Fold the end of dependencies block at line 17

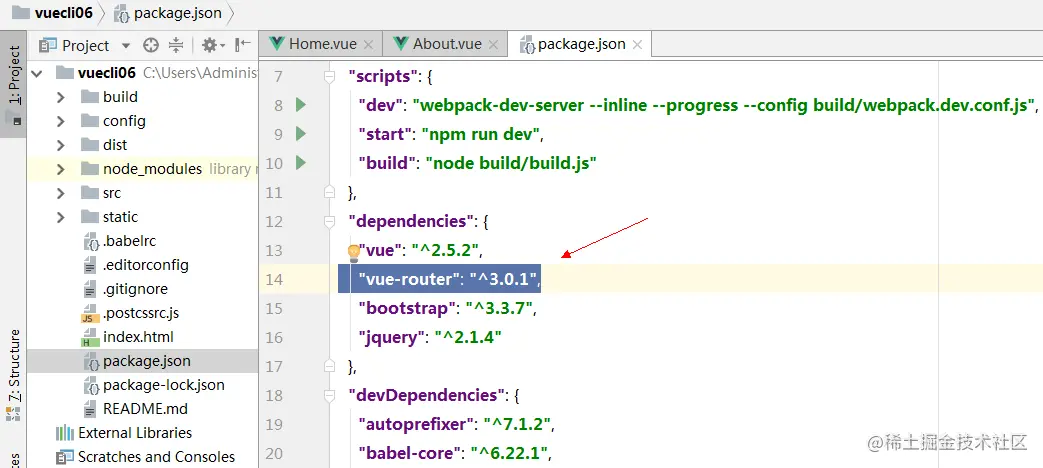329,365
